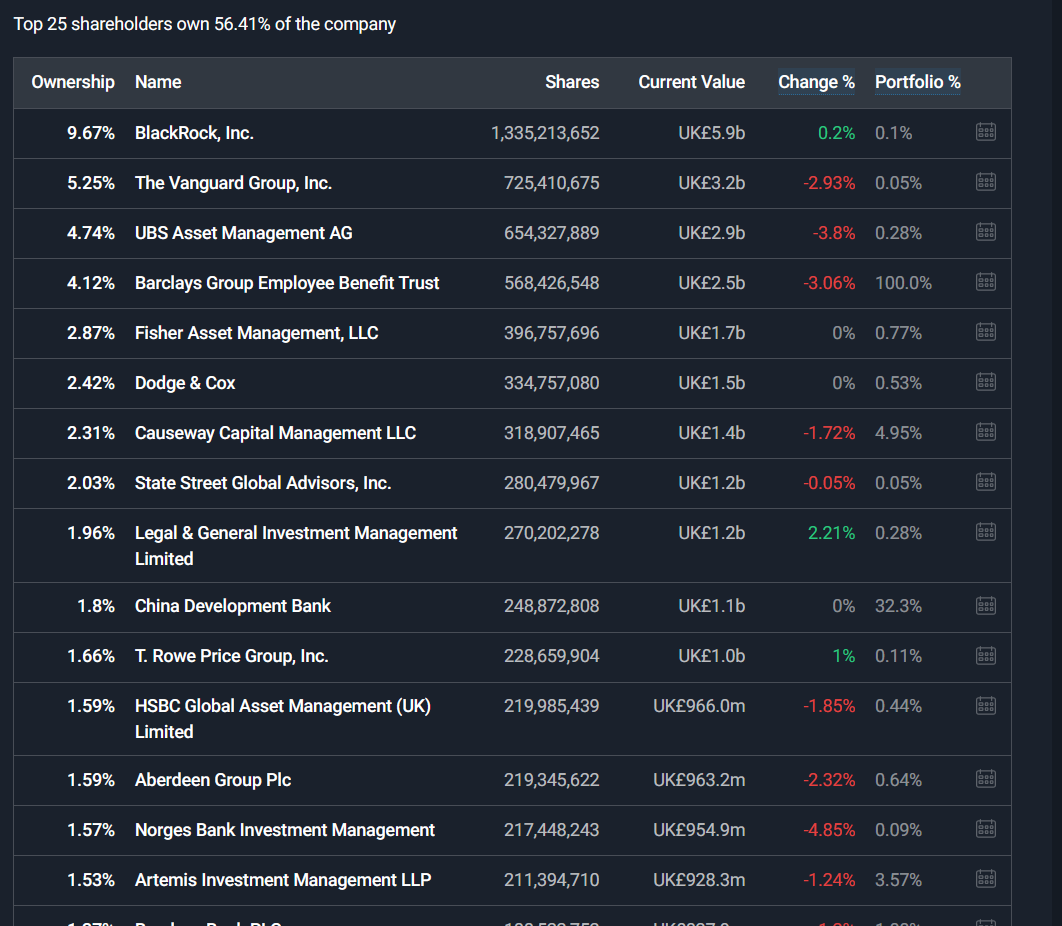Open calendar icon for China Development Bank
The image size is (1062, 926).
pyautogui.click(x=985, y=605)
